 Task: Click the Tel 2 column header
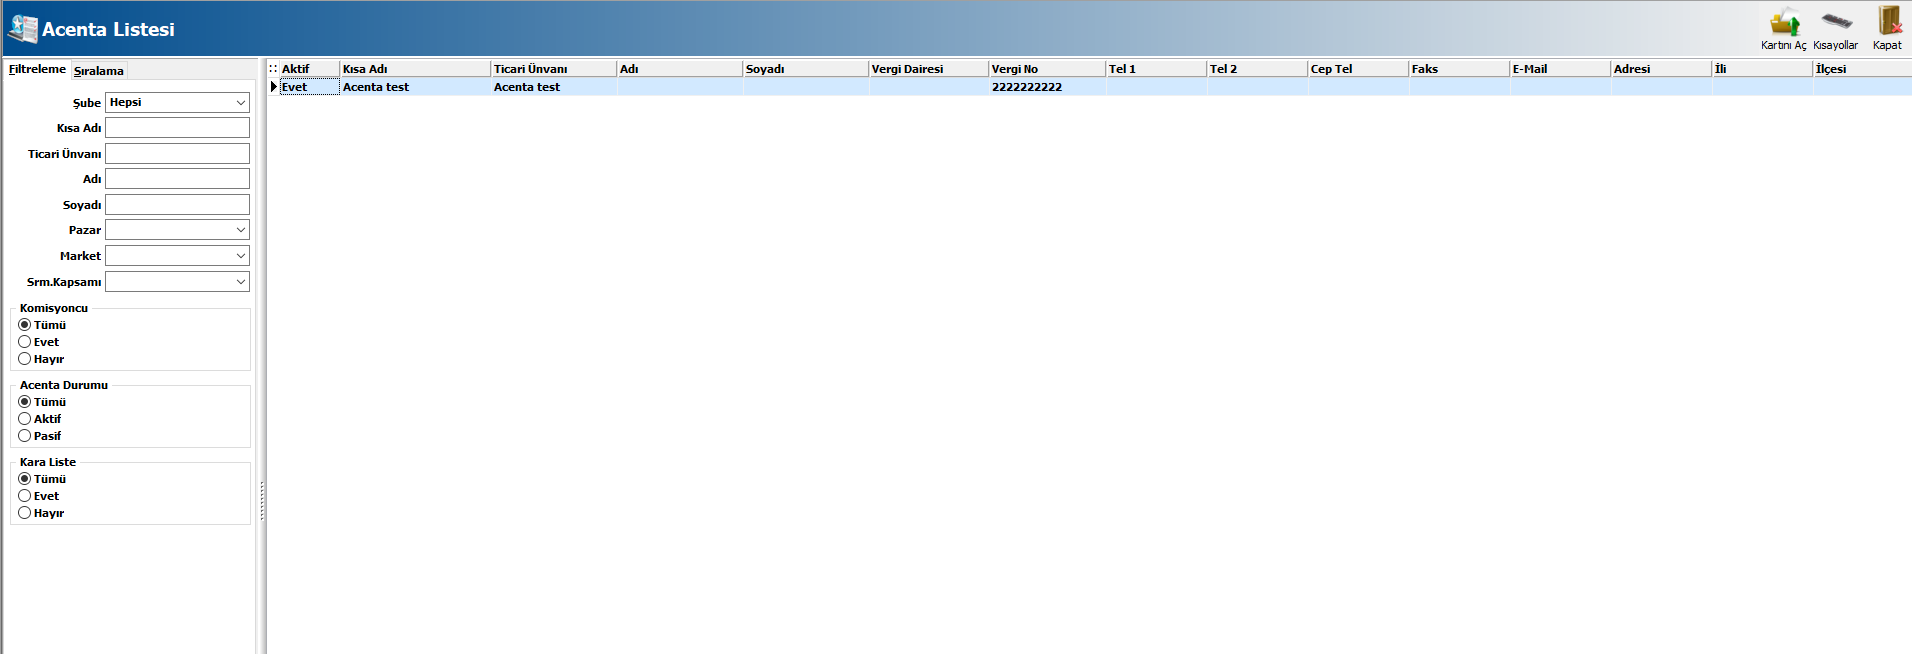click(x=1257, y=69)
